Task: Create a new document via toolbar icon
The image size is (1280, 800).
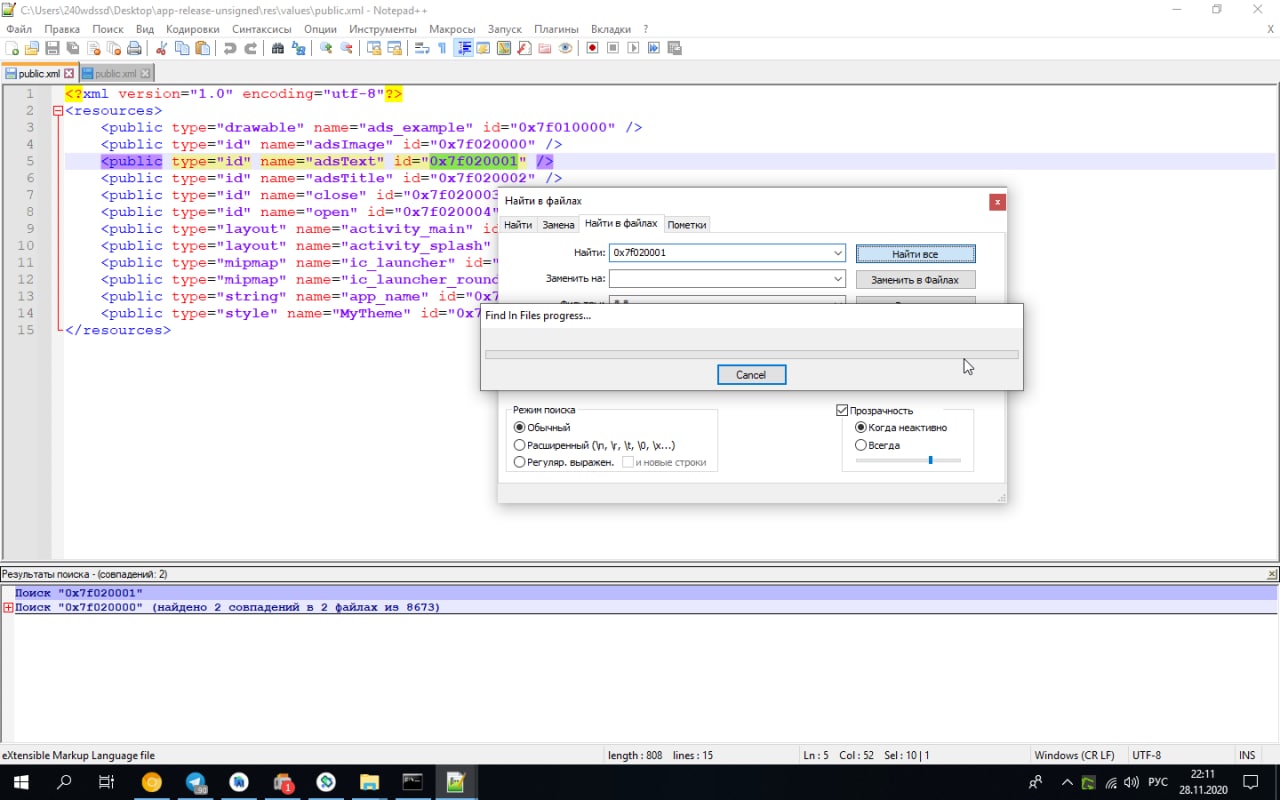Action: pos(12,48)
